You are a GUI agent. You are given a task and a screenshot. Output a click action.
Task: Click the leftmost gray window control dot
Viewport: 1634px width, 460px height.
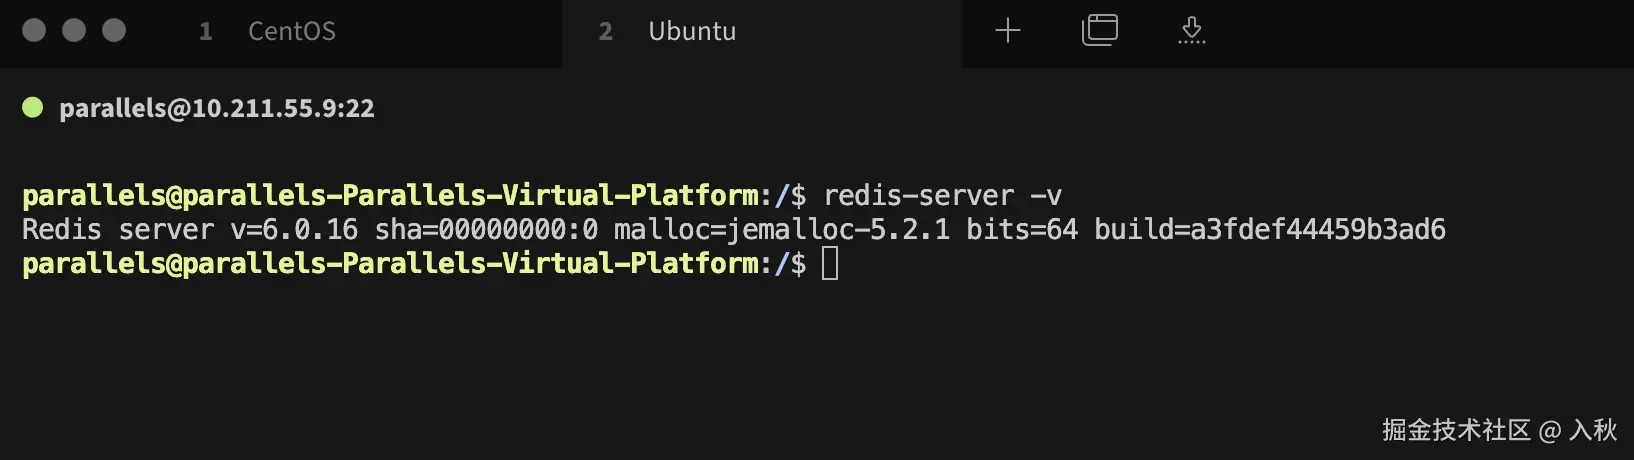pyautogui.click(x=34, y=30)
